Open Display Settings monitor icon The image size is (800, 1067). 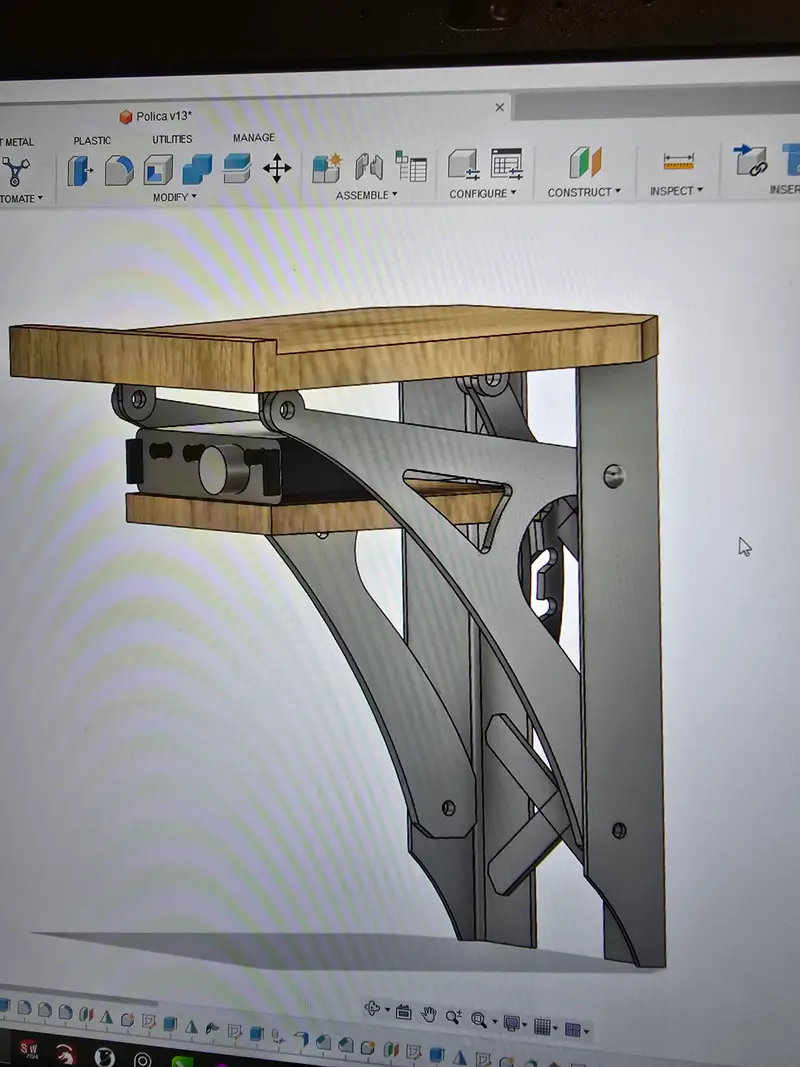tap(512, 1023)
